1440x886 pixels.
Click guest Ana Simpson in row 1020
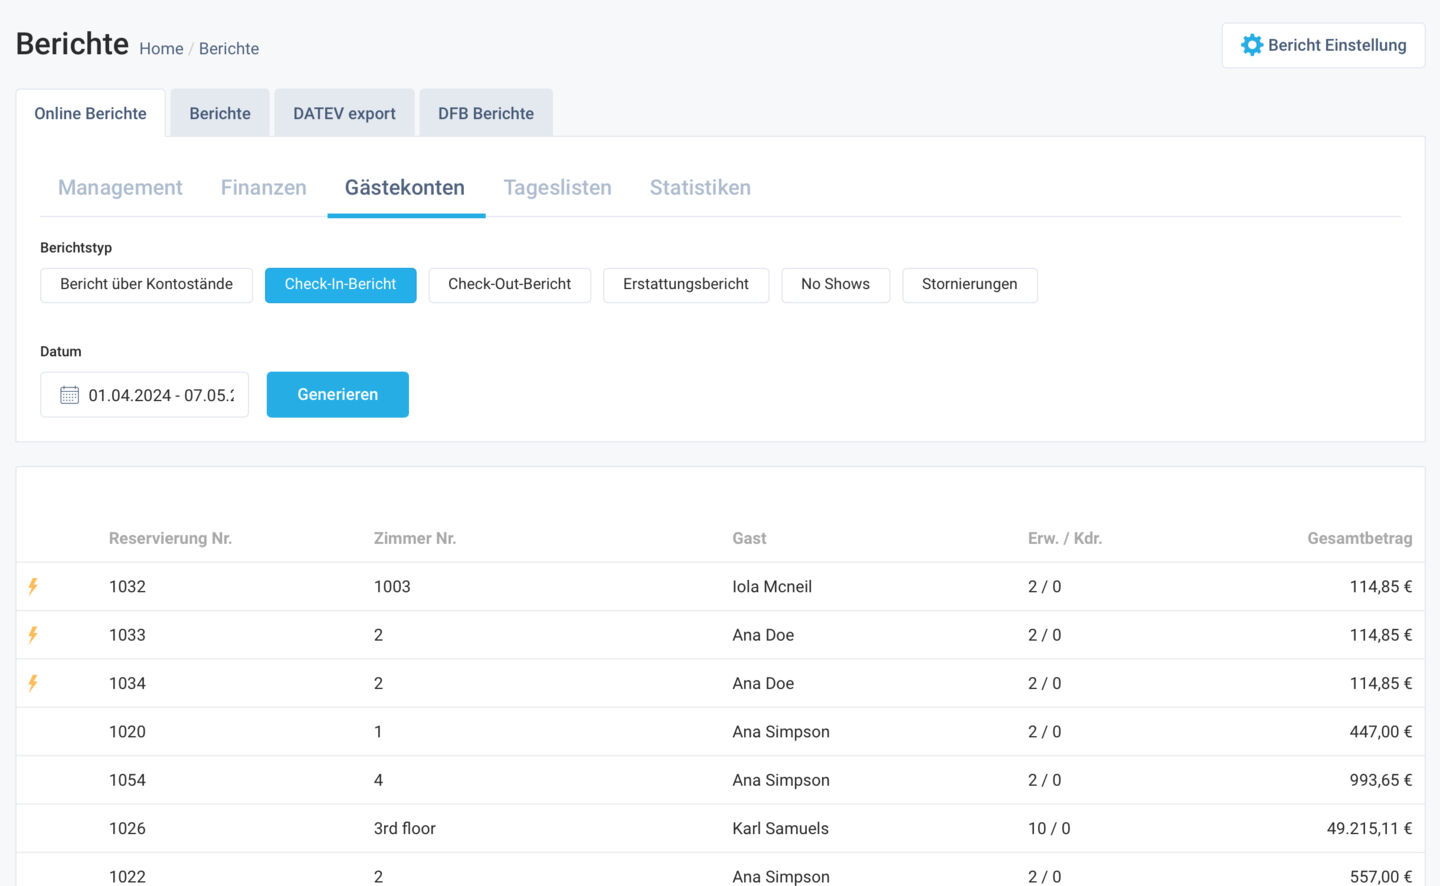781,732
